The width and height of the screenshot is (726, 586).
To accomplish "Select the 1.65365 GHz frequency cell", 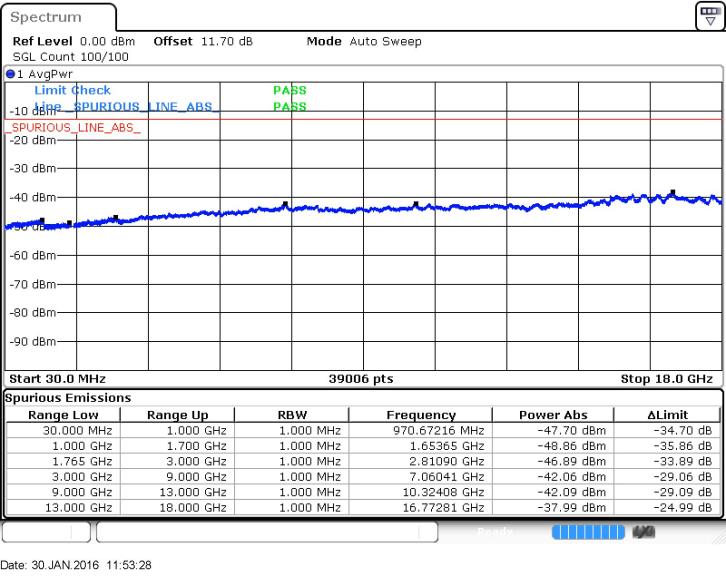I will [x=421, y=446].
